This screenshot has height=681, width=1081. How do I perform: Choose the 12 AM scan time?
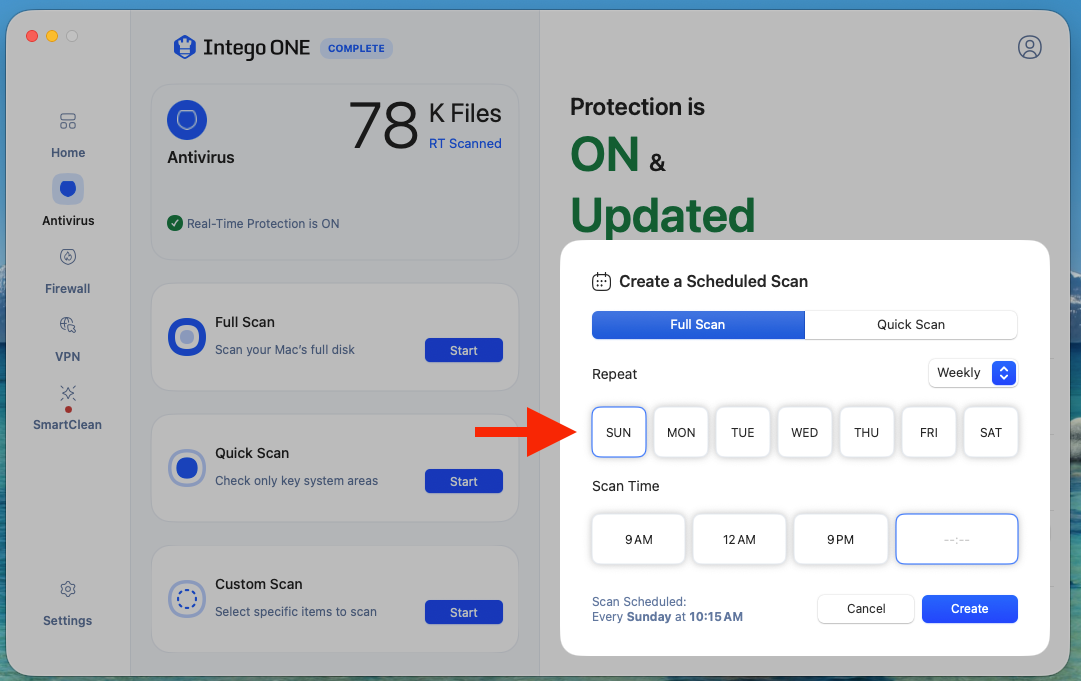739,539
